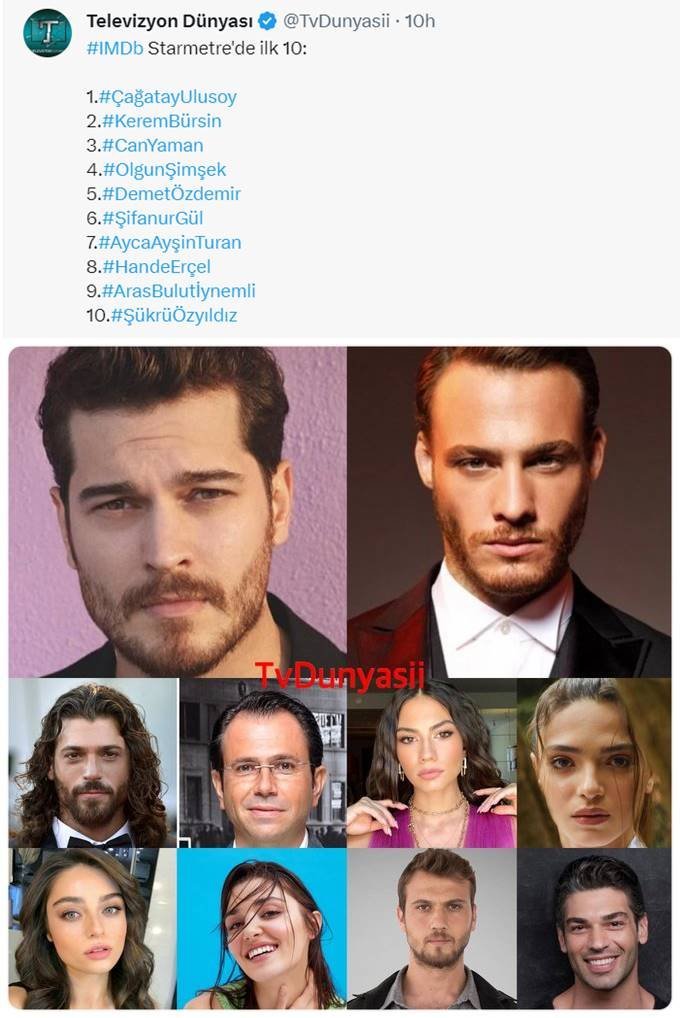Click the #CanYaman hashtag

click(x=153, y=145)
